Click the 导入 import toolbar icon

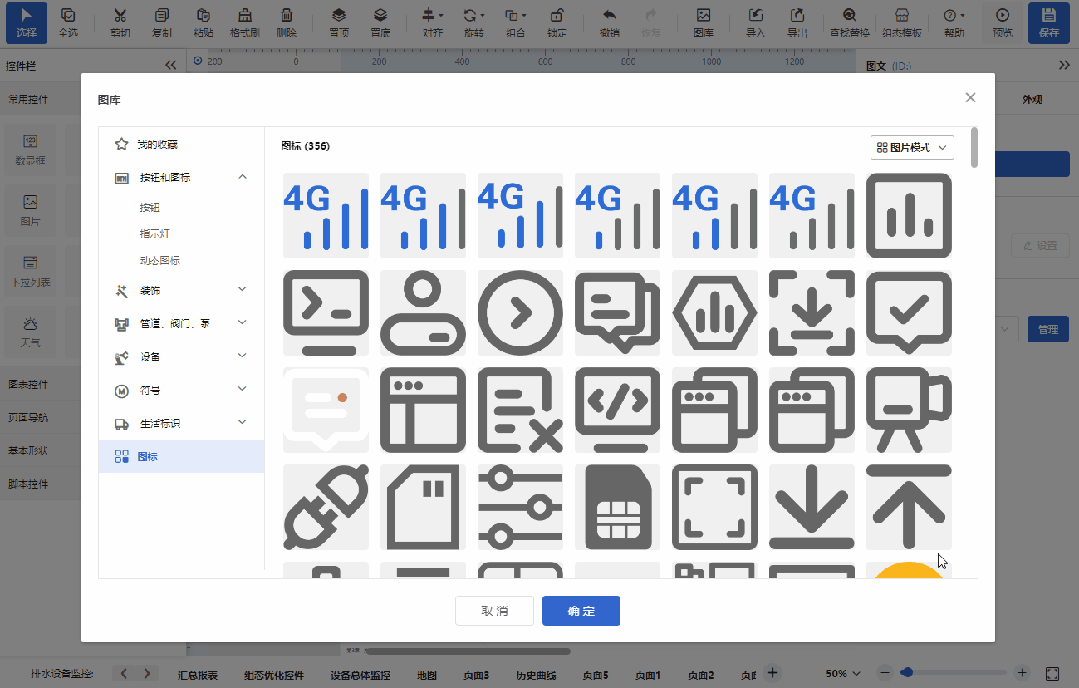(x=756, y=22)
